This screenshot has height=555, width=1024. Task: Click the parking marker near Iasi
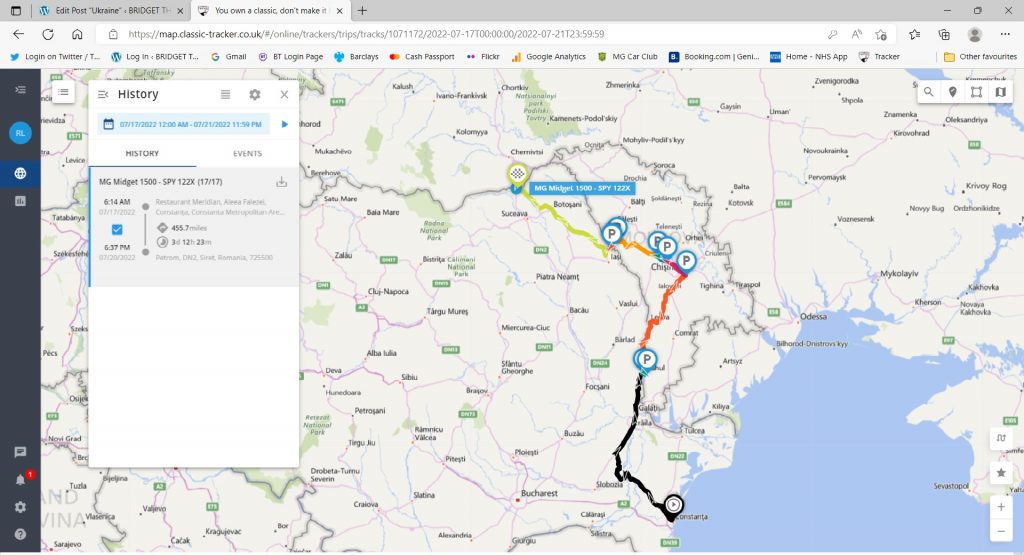point(611,234)
